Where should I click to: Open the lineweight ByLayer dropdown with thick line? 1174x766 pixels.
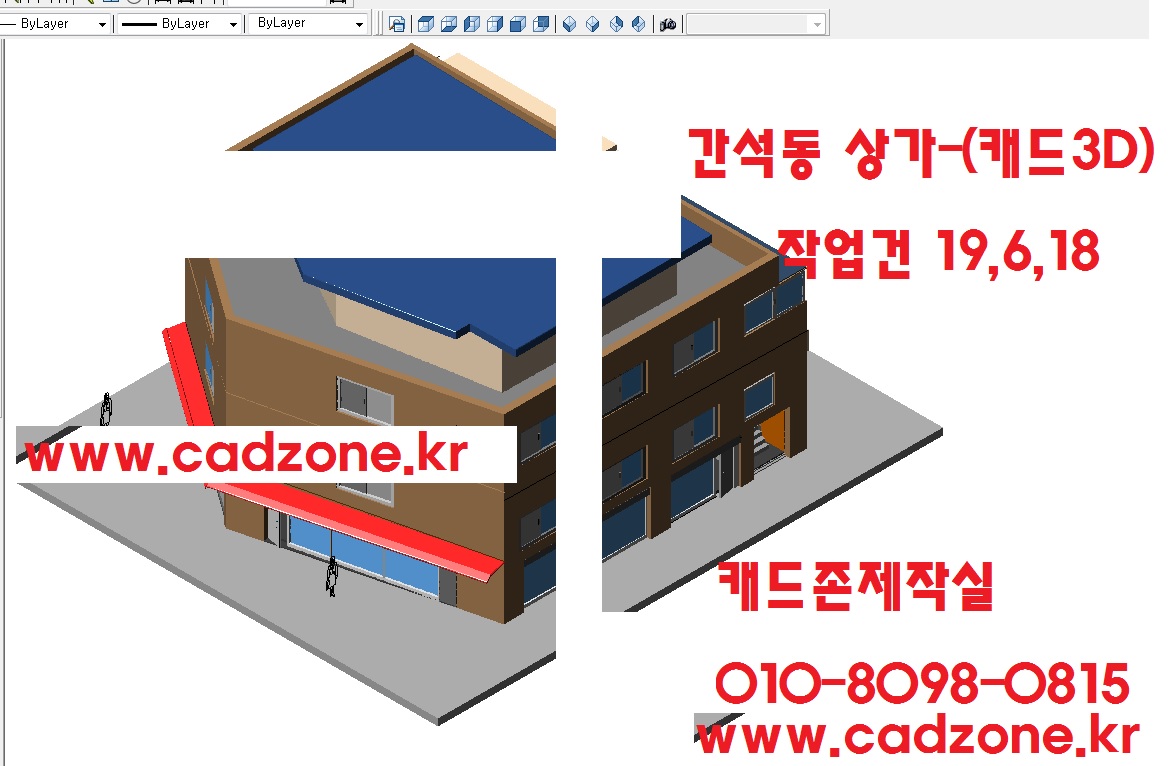[180, 24]
